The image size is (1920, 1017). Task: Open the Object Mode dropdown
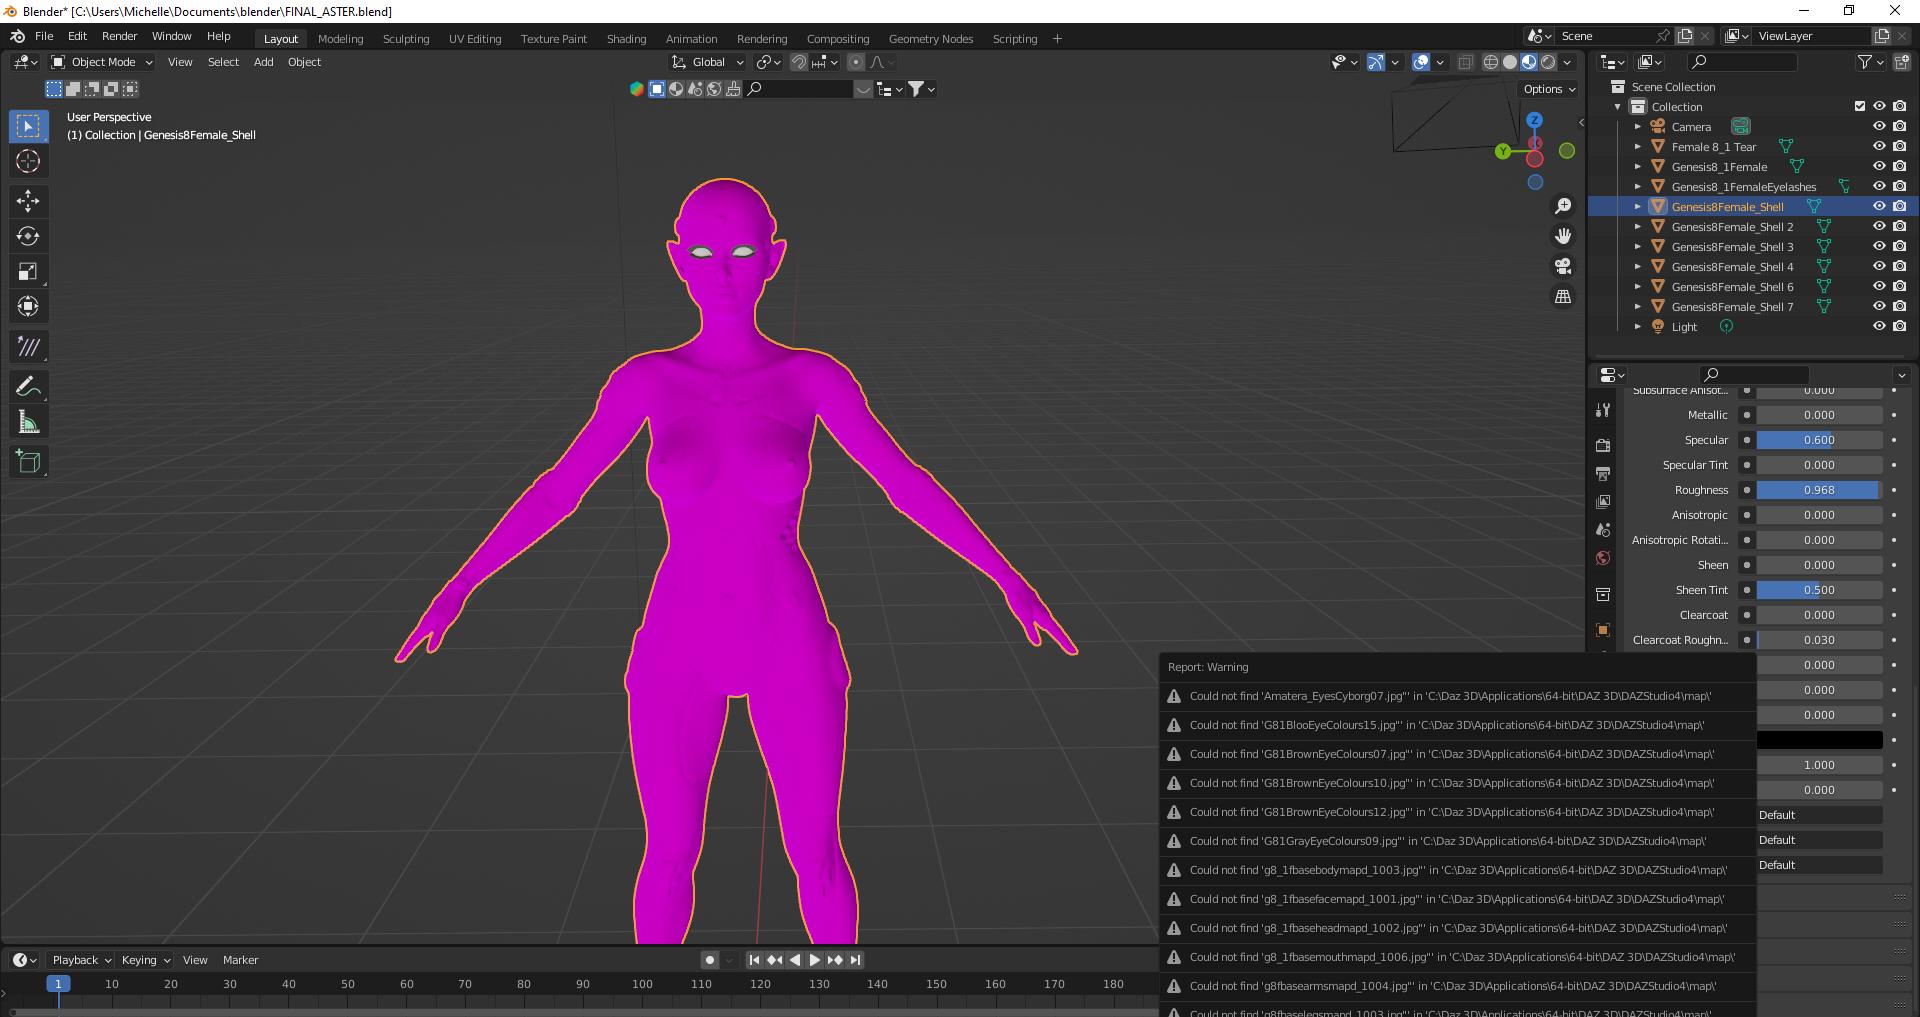[100, 62]
